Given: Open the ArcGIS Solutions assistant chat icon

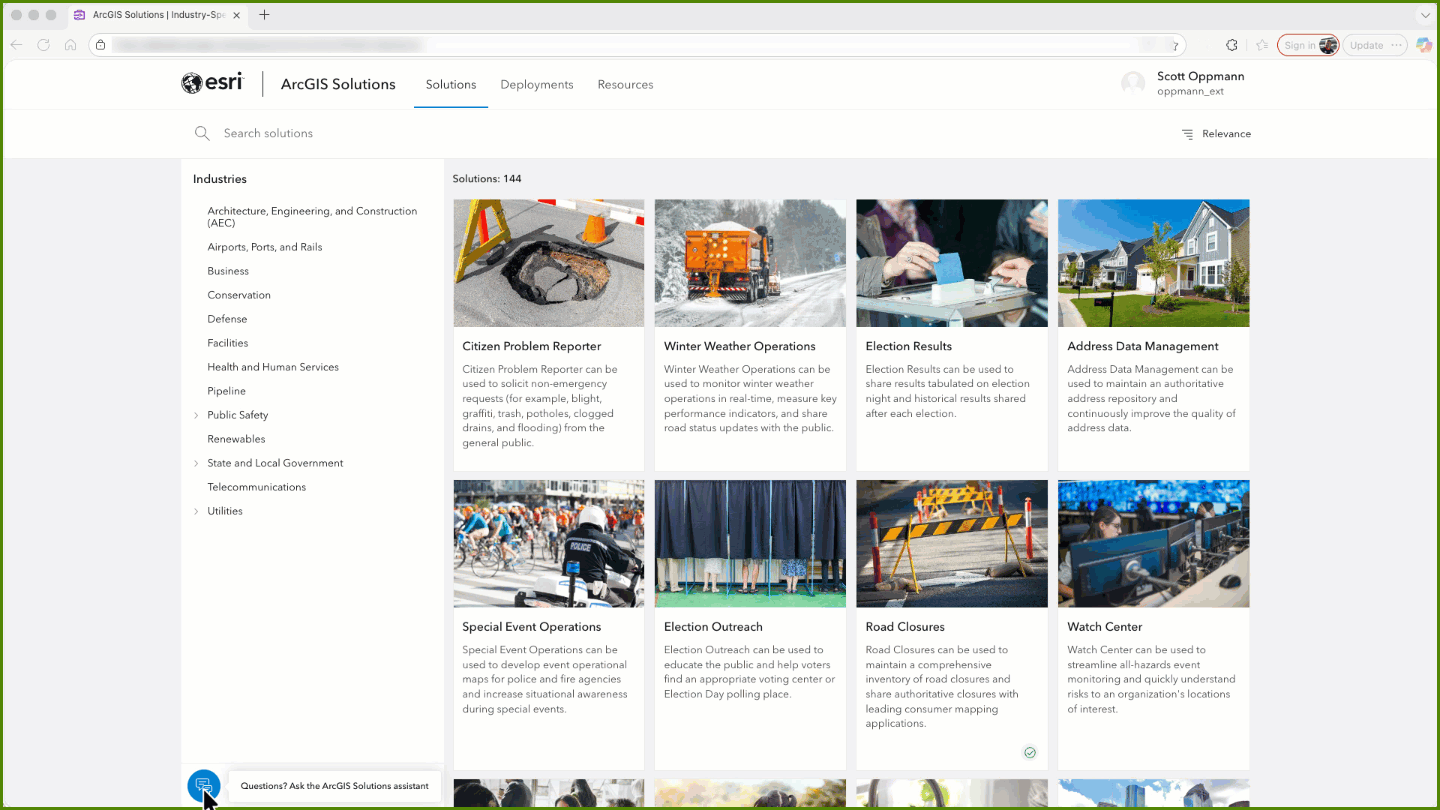Looking at the screenshot, I should coord(203,785).
